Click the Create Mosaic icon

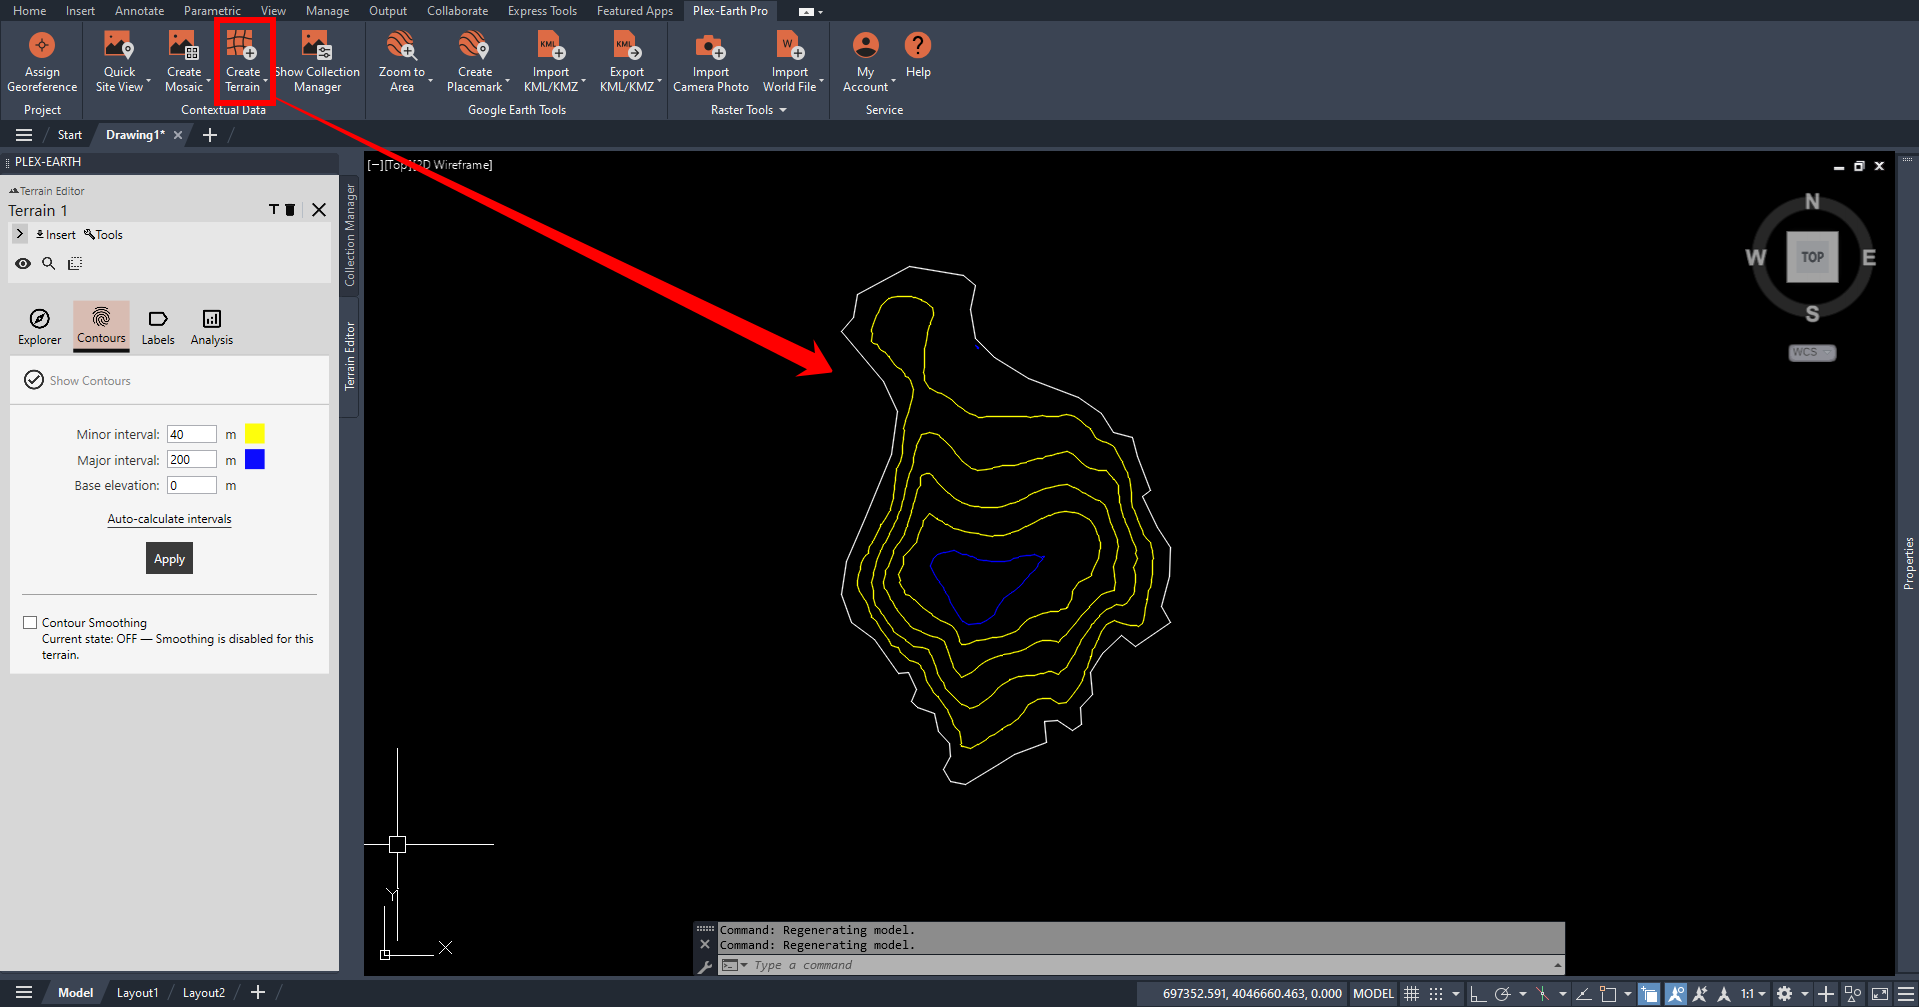pyautogui.click(x=183, y=47)
